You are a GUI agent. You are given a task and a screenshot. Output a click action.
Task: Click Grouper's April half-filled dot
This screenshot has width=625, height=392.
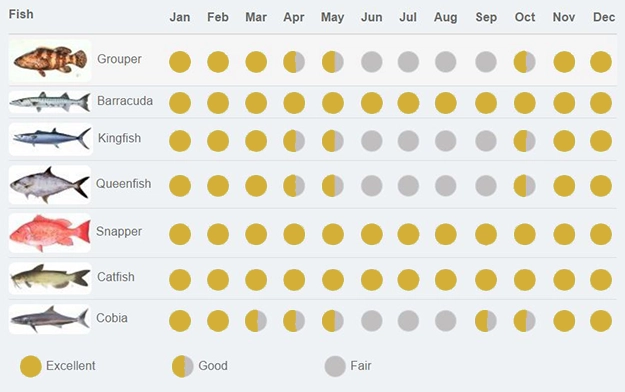click(x=294, y=62)
